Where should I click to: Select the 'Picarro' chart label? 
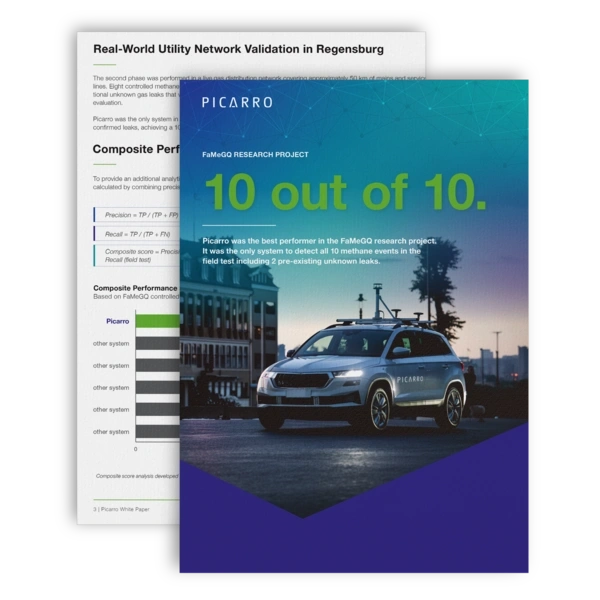117,321
